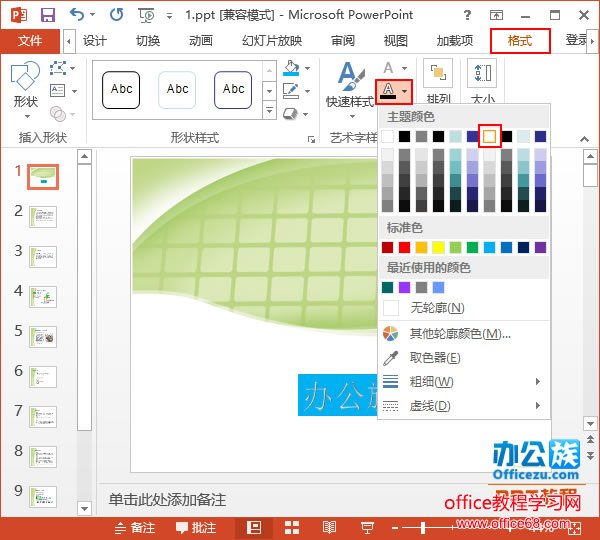Pick the red-highlighted white theme color swatch
The image size is (600, 540).
tap(489, 136)
